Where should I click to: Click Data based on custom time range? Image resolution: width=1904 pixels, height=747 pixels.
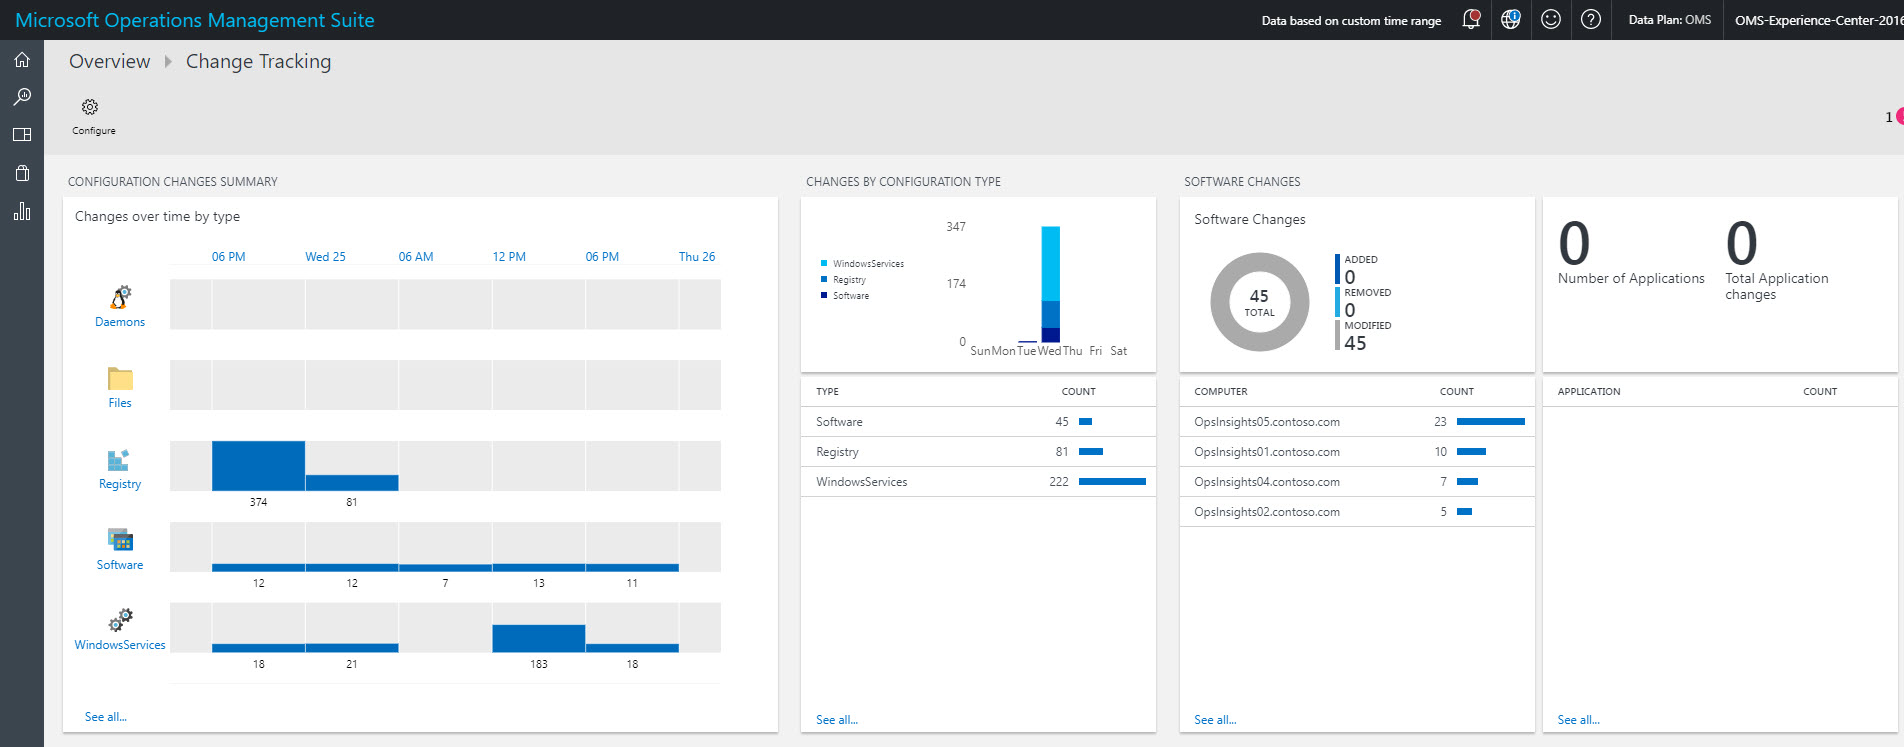(1351, 20)
